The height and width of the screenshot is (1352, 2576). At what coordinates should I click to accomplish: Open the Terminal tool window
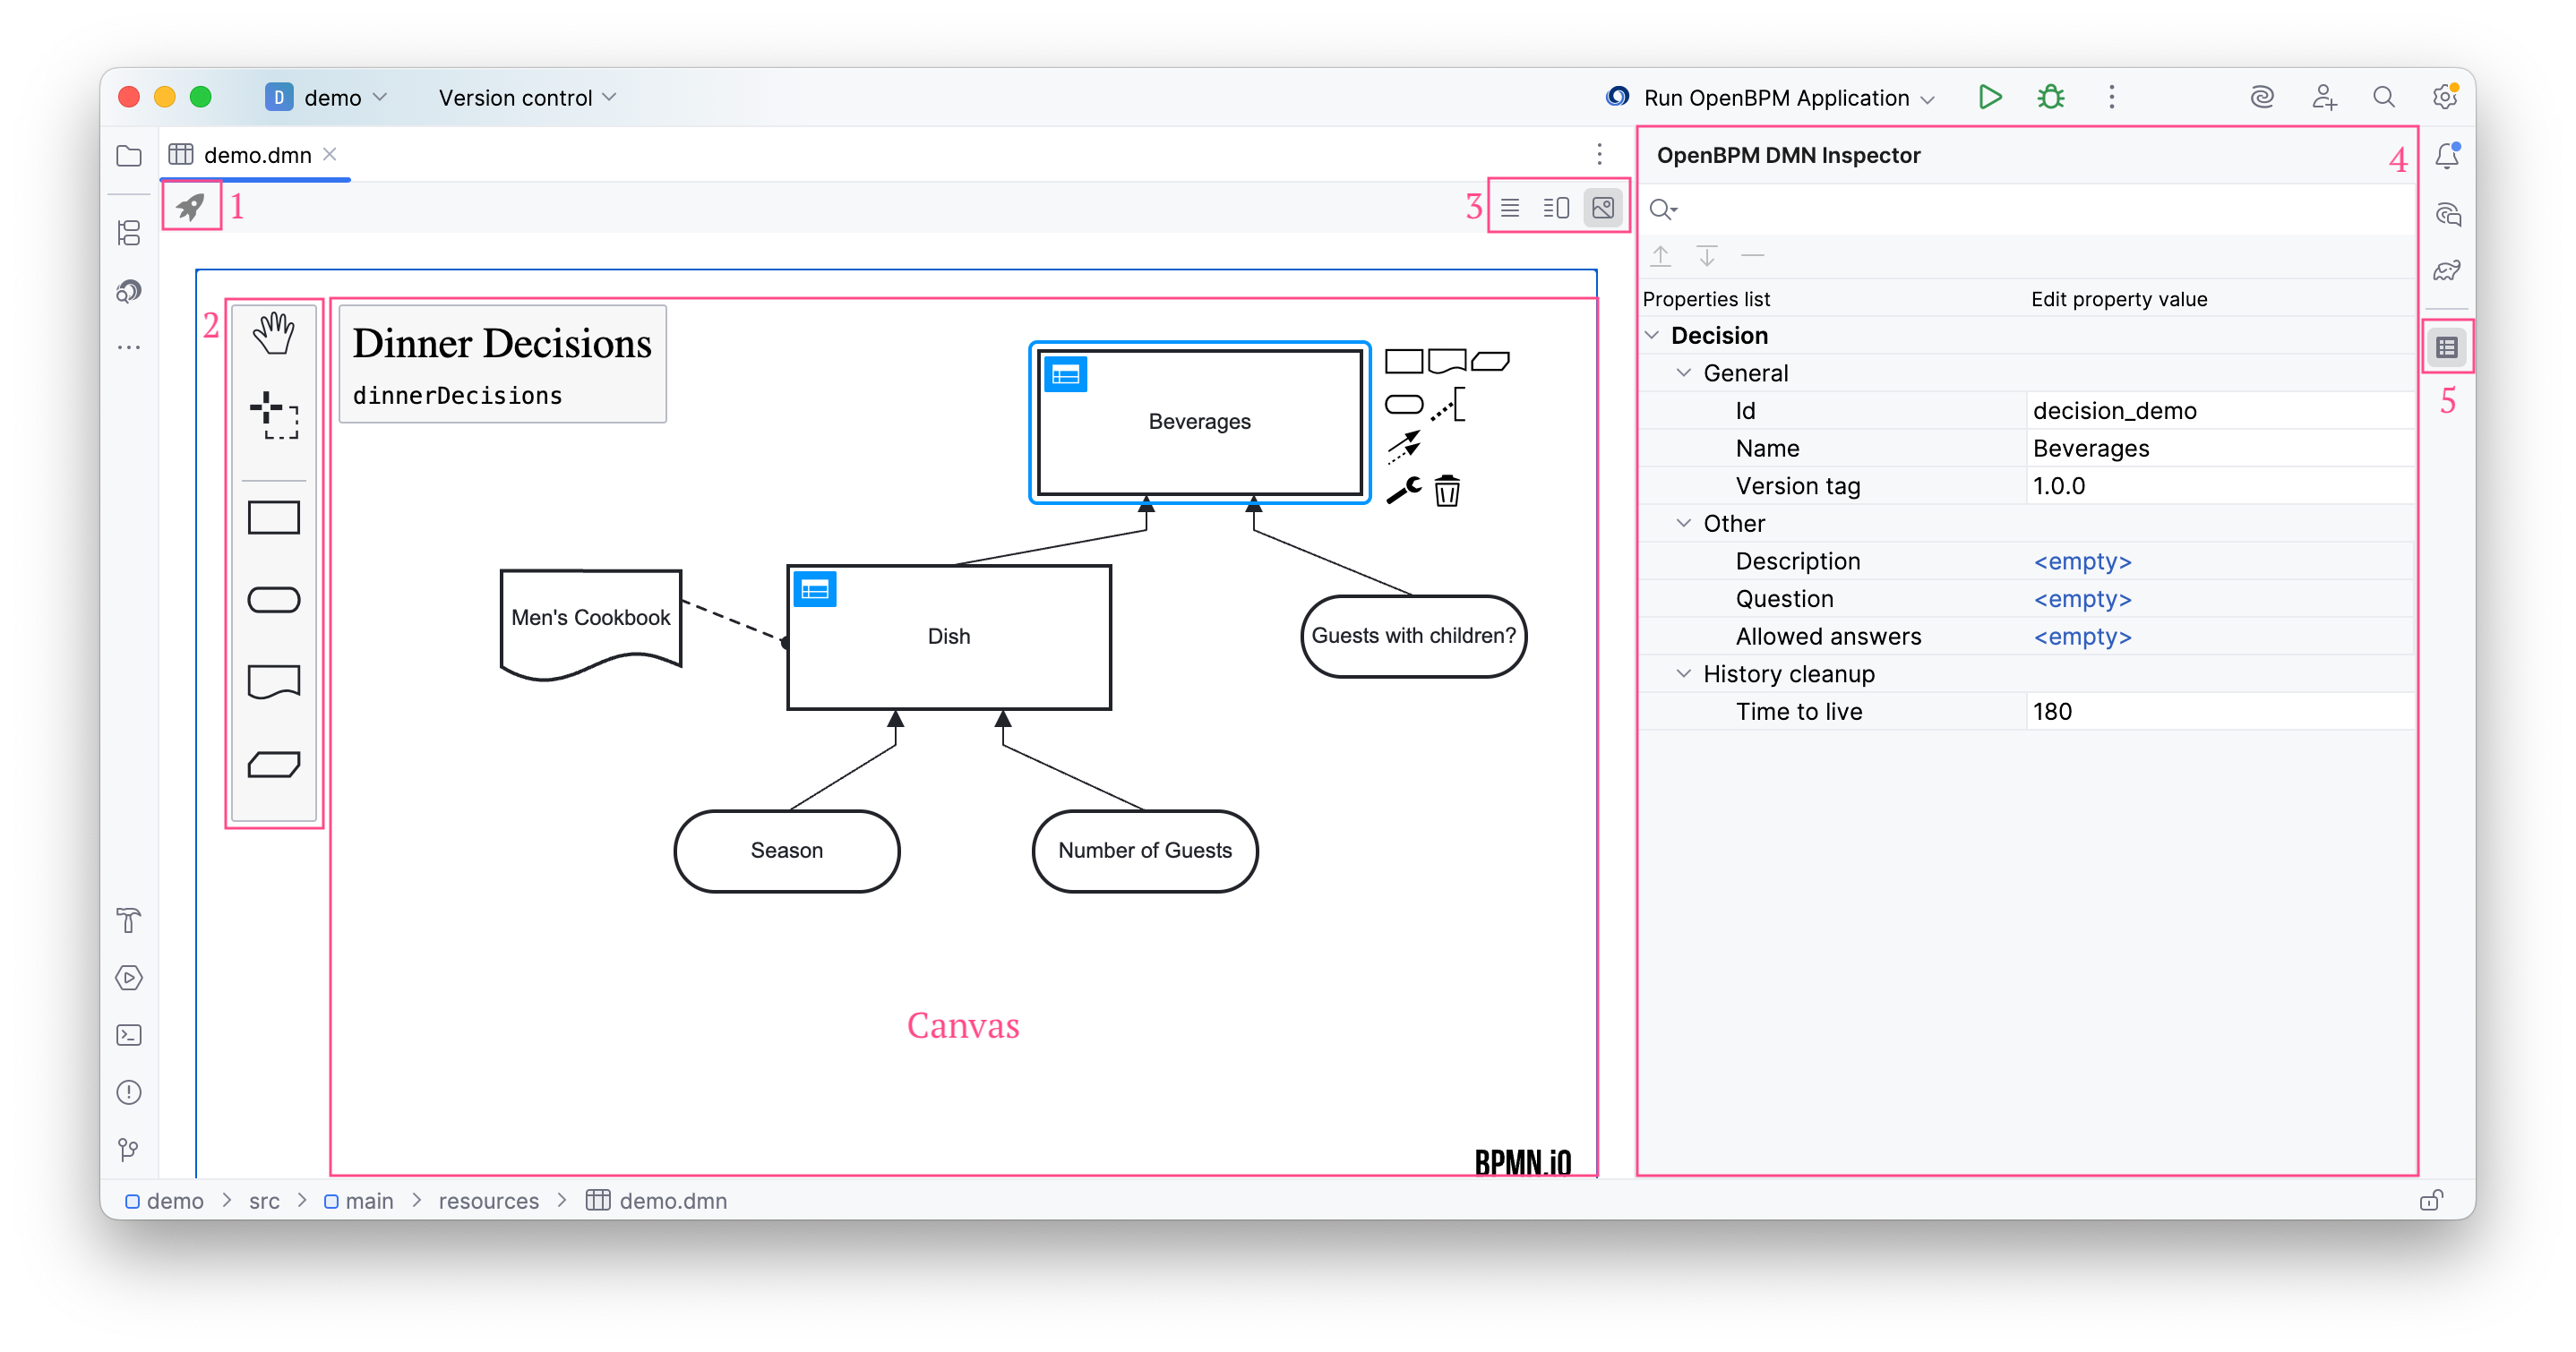[129, 1035]
